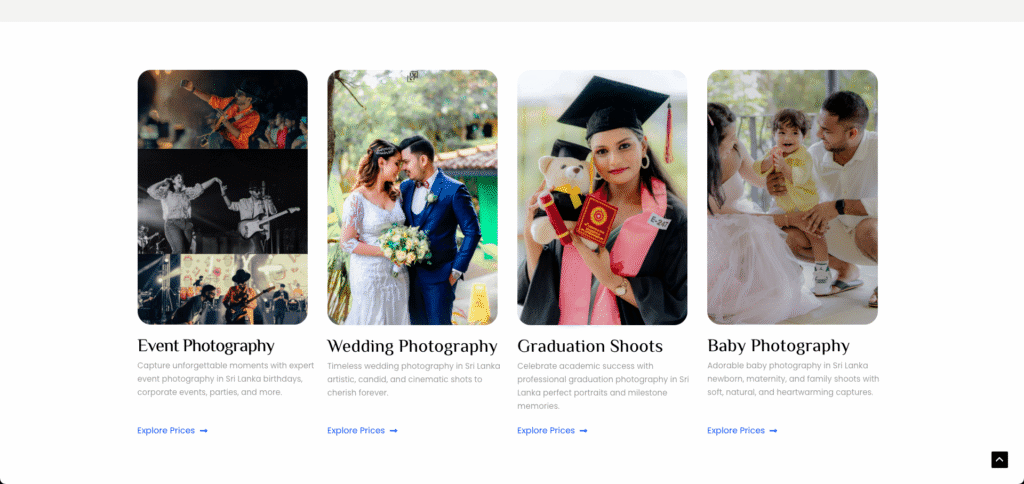Open Explore Prices under Baby Photography
This screenshot has height=484, width=1024.
coord(743,430)
